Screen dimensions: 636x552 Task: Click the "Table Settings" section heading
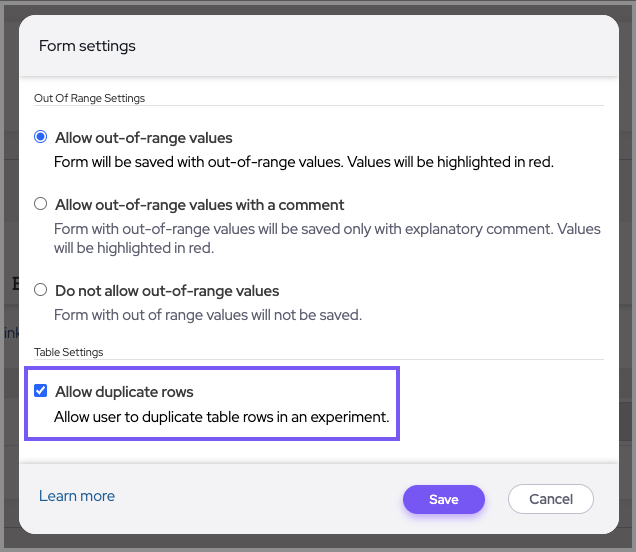coord(69,352)
